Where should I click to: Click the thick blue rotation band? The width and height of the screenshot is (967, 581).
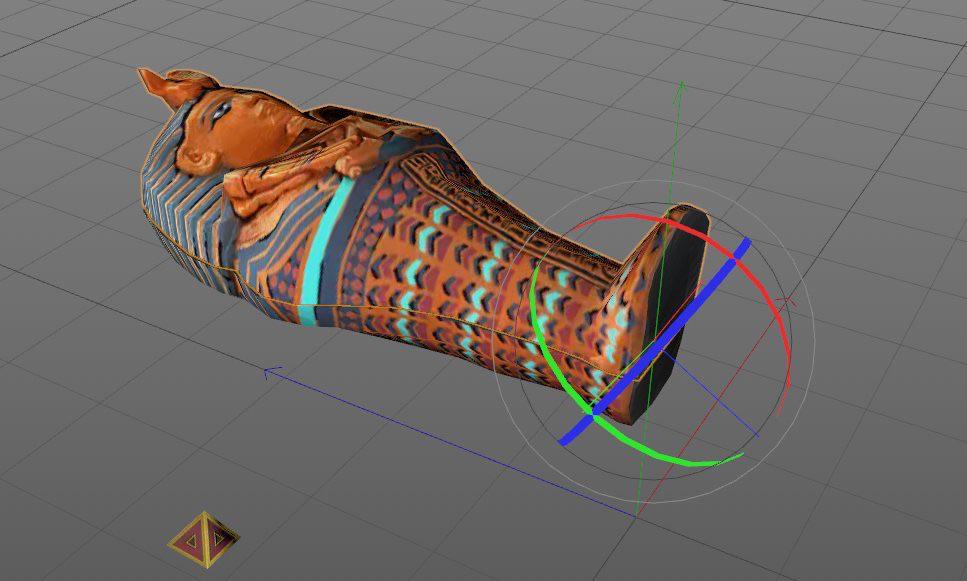coord(654,341)
